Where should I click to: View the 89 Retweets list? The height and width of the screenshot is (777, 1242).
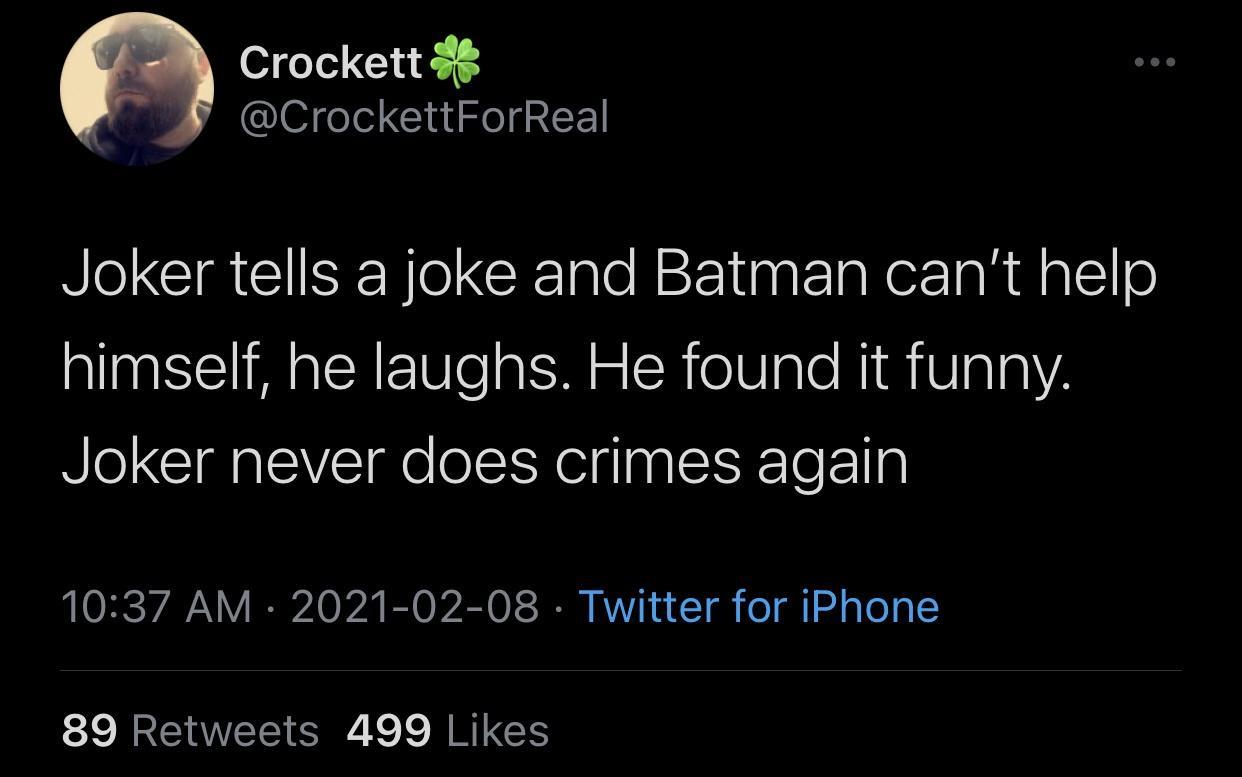click(185, 731)
